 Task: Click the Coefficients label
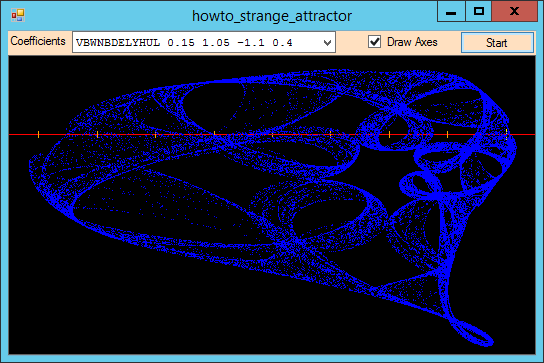(38, 41)
